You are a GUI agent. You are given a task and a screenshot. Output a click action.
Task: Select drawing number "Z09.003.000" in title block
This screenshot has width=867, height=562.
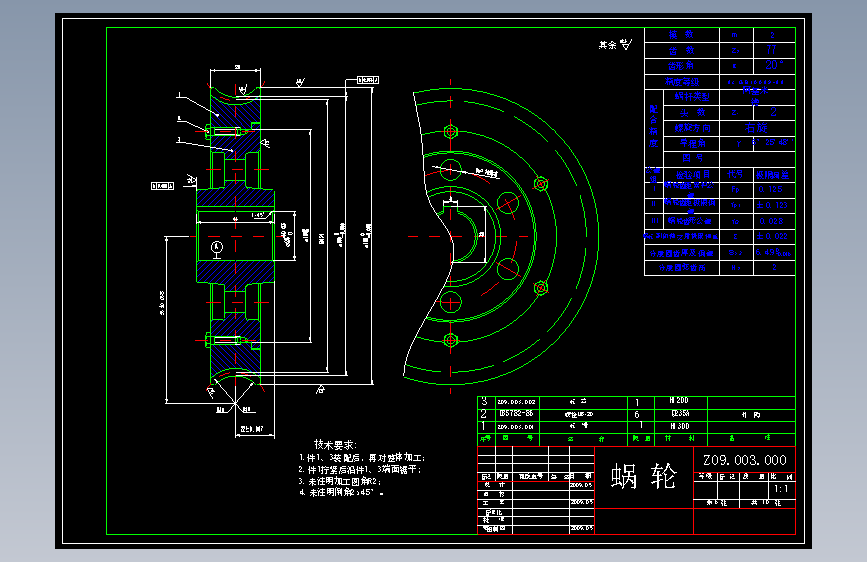744,460
